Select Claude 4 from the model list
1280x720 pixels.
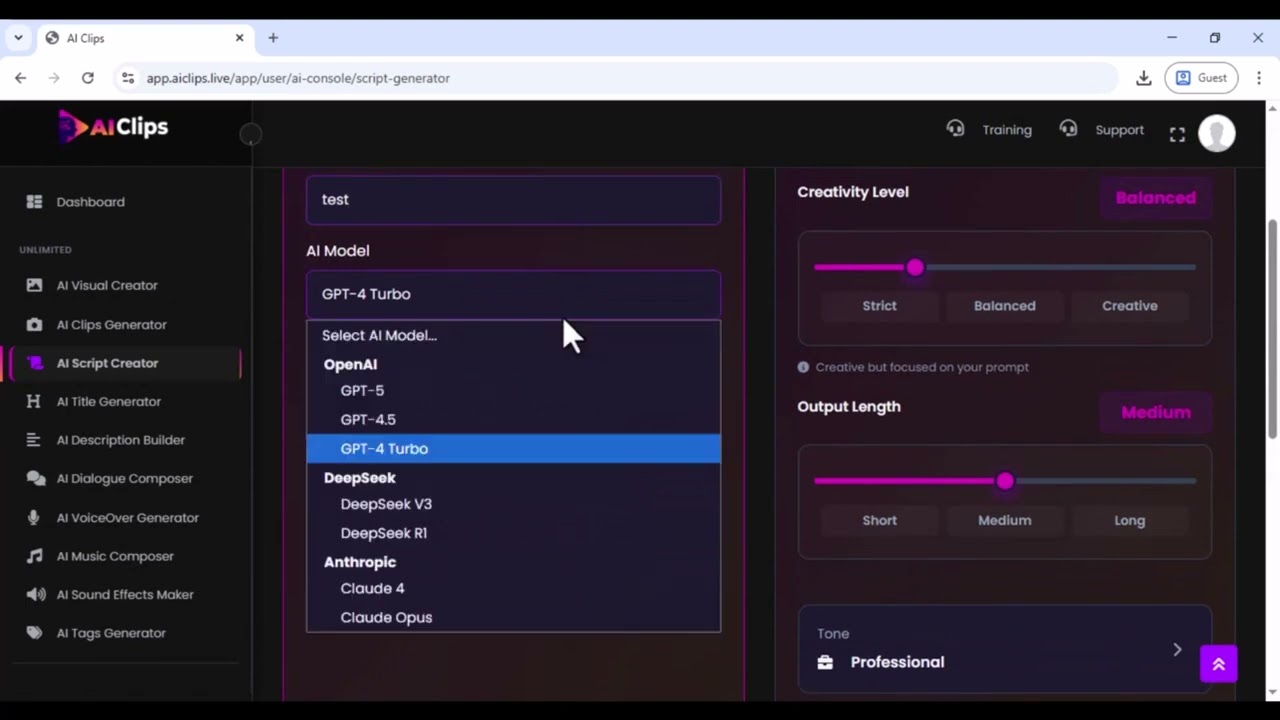coord(513,588)
